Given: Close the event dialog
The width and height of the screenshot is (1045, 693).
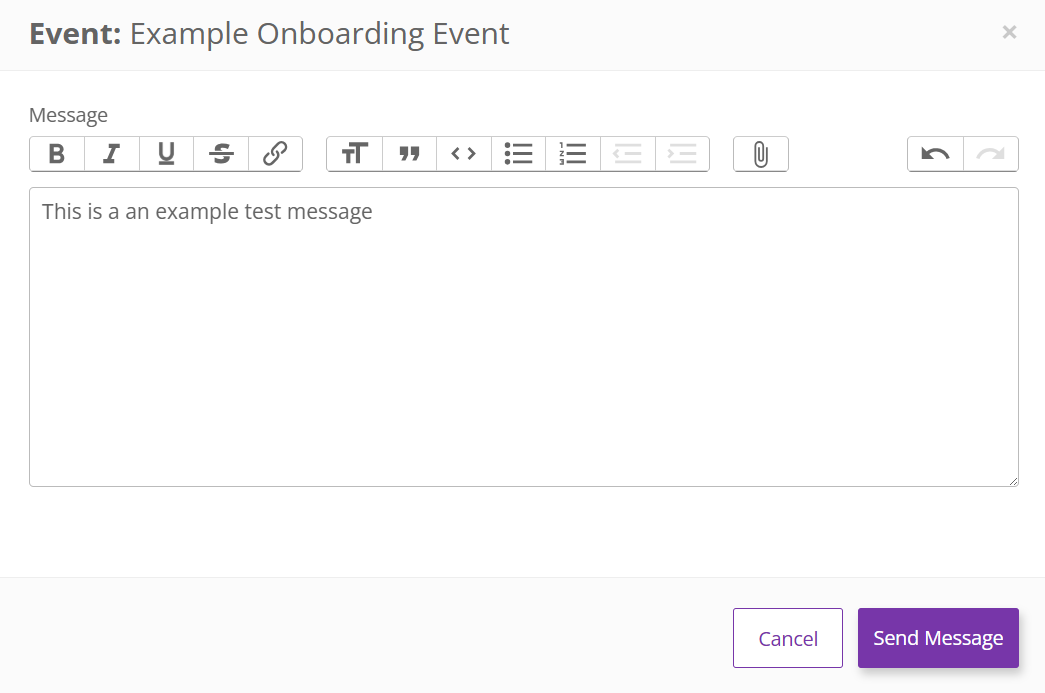Looking at the screenshot, I should click(1009, 32).
